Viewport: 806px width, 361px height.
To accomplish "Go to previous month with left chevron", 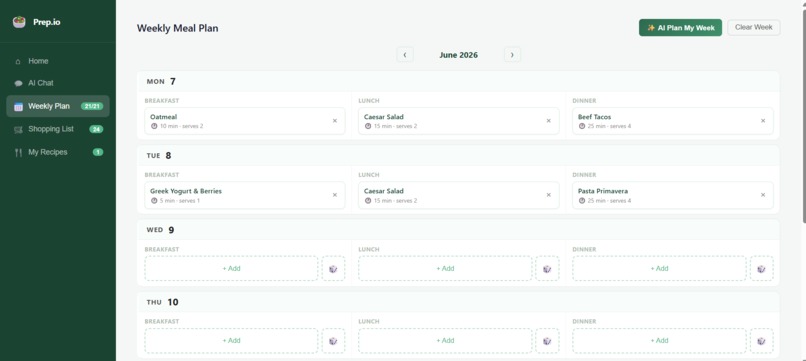I will pos(405,55).
